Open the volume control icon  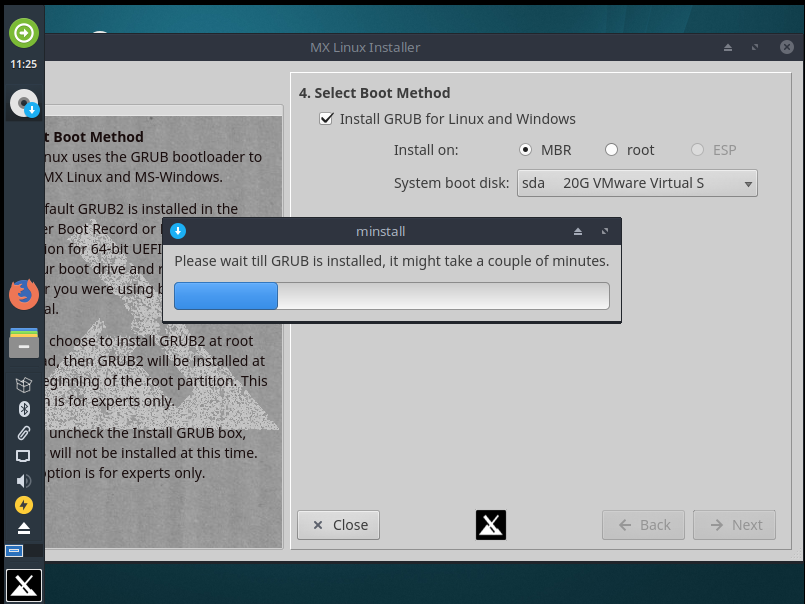coord(24,480)
